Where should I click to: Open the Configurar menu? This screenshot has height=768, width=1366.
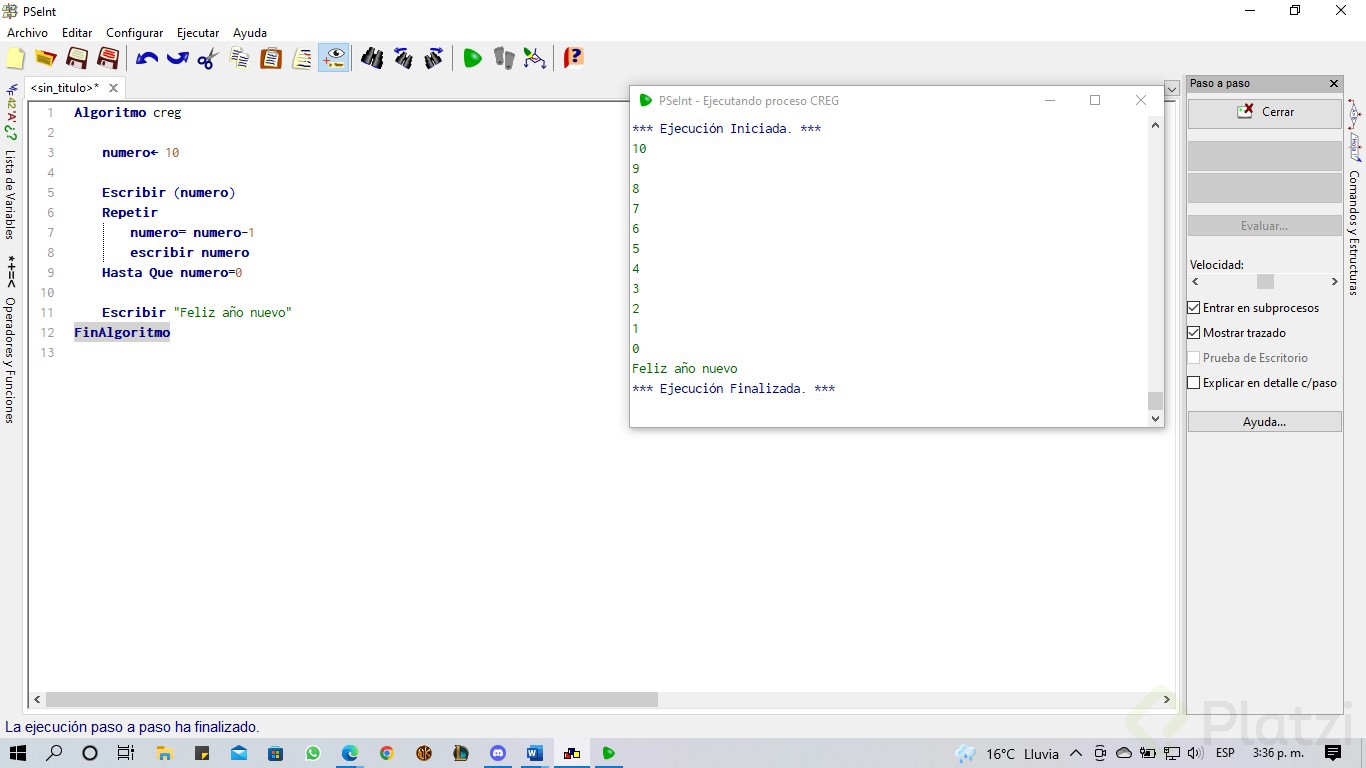[x=134, y=33]
